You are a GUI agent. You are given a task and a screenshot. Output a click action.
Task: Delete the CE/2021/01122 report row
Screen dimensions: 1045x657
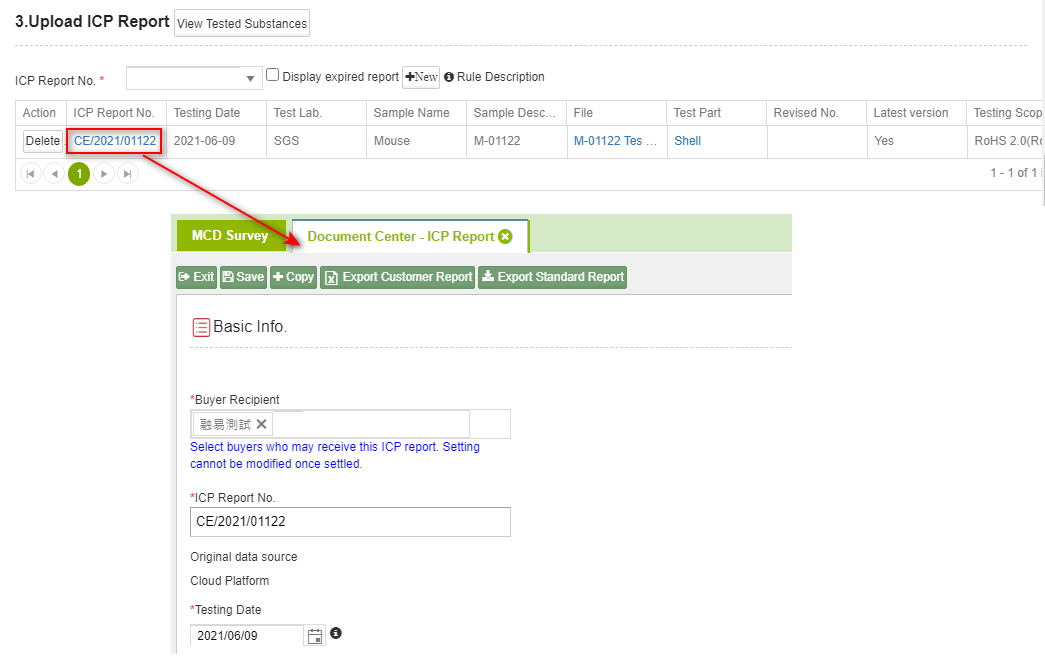click(x=42, y=141)
